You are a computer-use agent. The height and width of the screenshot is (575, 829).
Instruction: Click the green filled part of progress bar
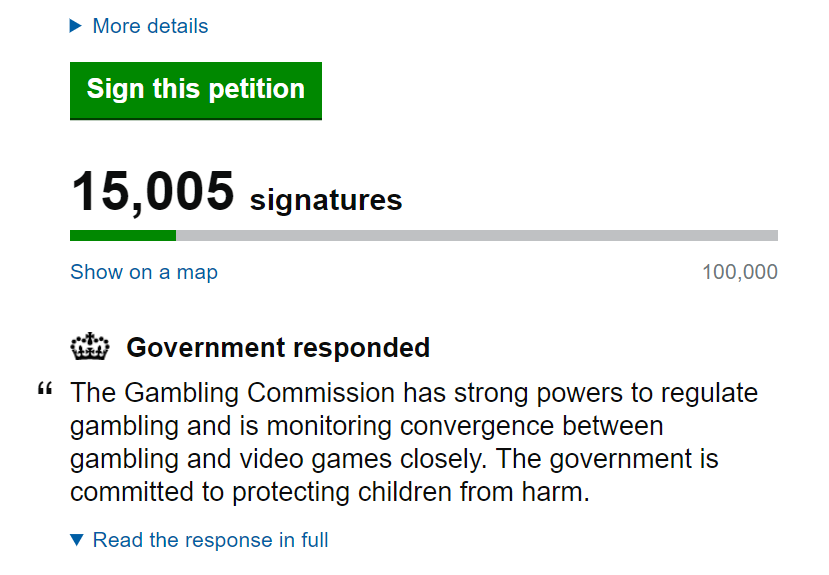(x=122, y=236)
